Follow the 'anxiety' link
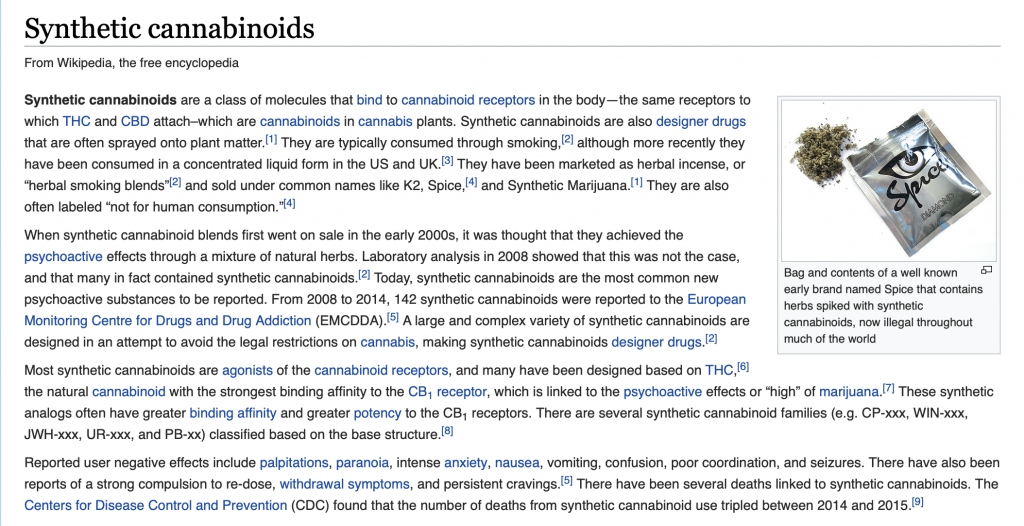 pos(466,463)
